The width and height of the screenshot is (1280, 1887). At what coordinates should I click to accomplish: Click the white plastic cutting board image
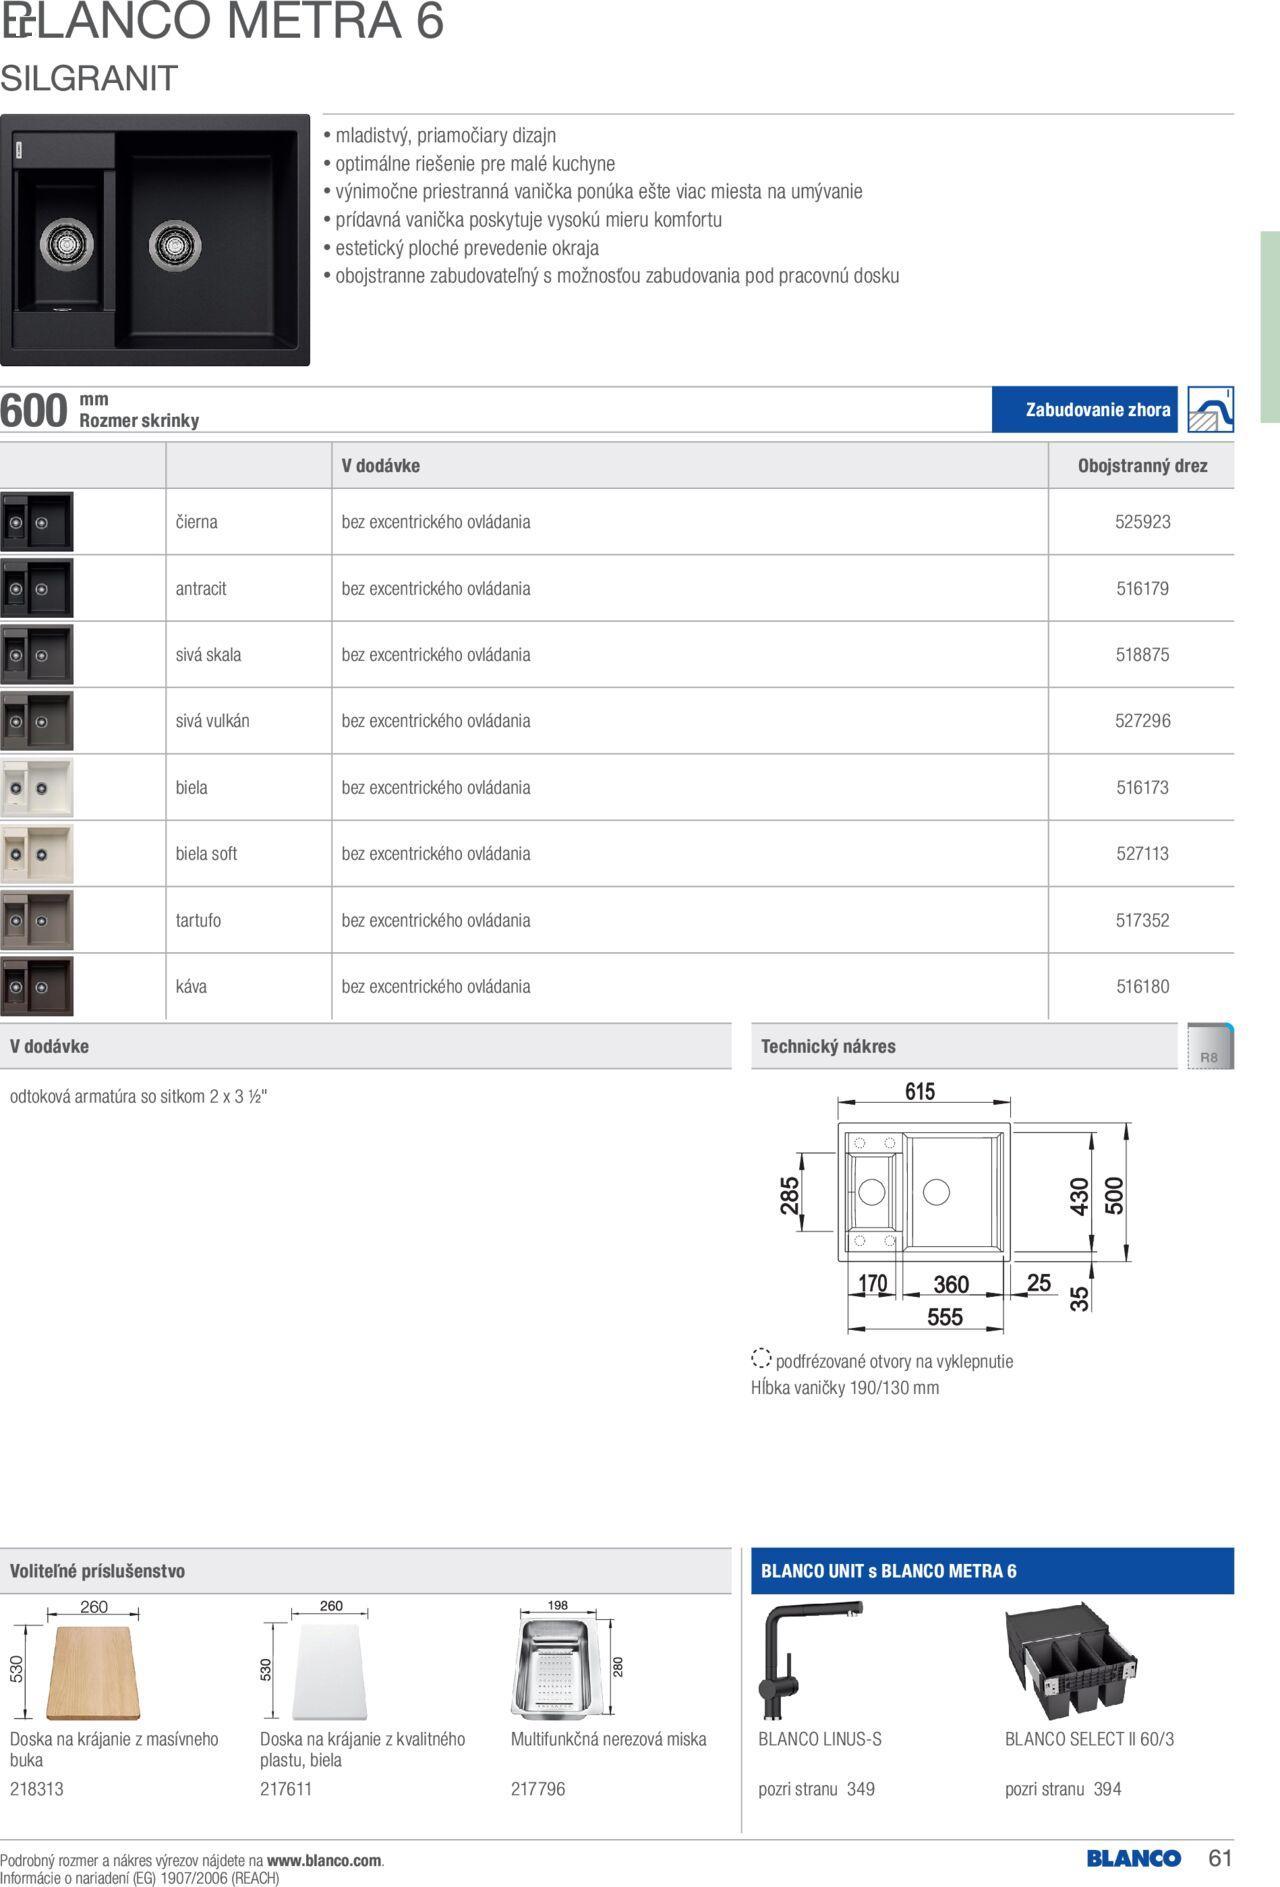[x=329, y=1672]
